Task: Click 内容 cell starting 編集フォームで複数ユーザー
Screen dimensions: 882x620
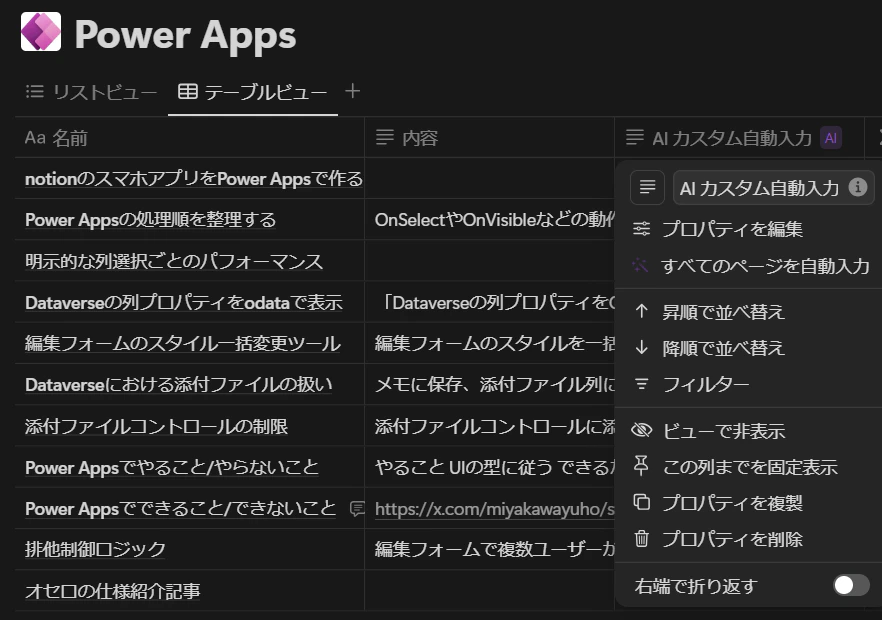Action: click(489, 549)
